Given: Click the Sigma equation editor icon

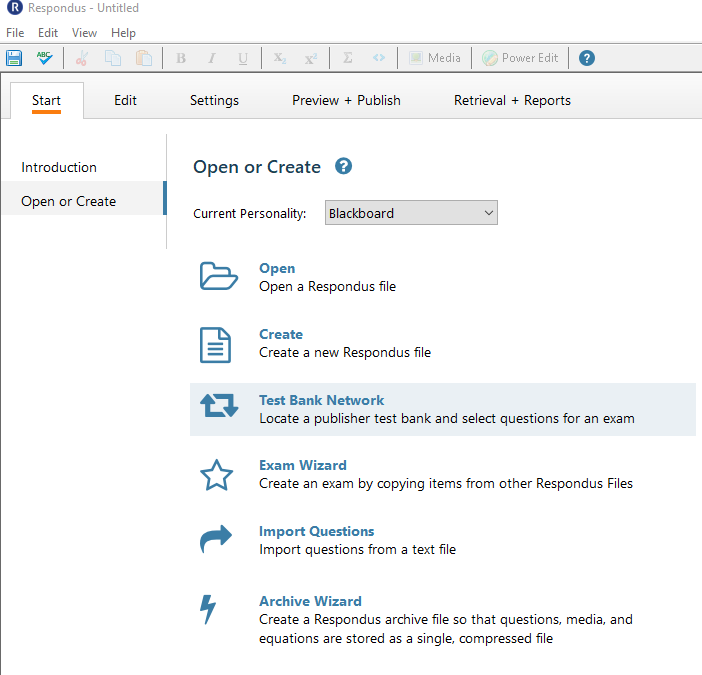Looking at the screenshot, I should tap(347, 58).
